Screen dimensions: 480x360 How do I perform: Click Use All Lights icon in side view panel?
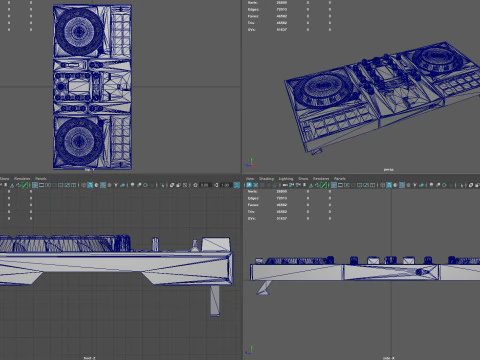415,185
